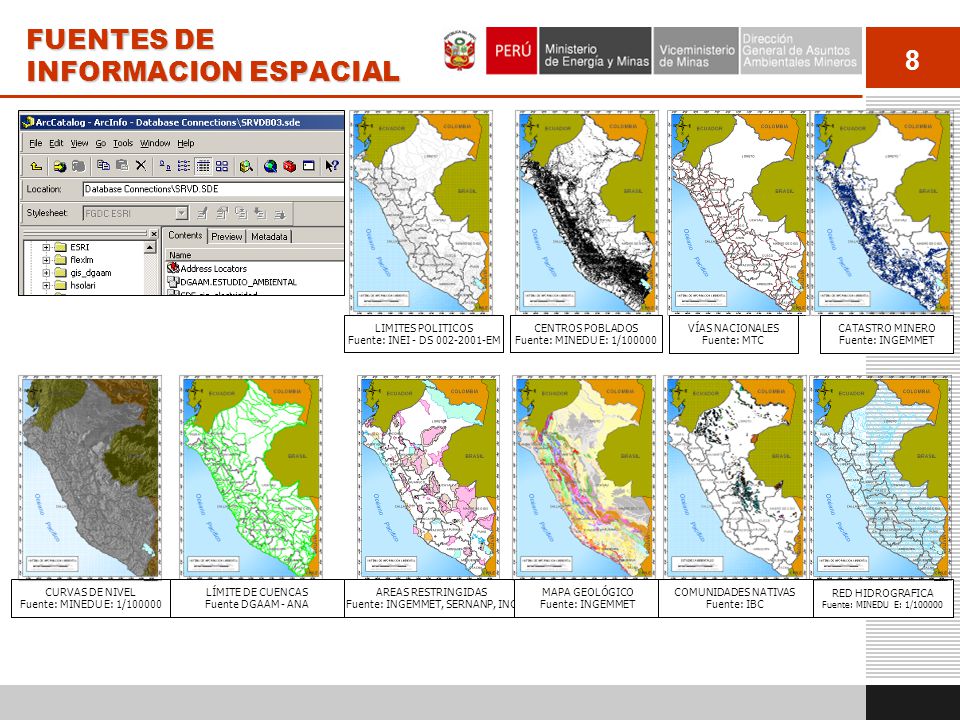Open the File menu

[36, 143]
